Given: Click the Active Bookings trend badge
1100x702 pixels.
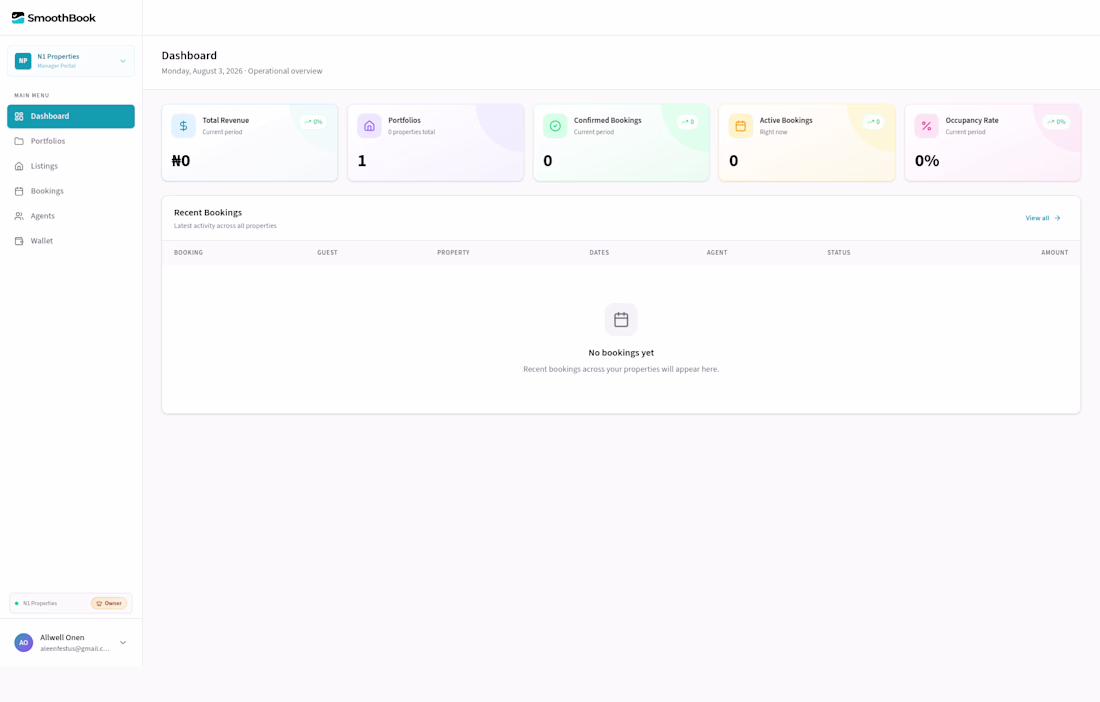Looking at the screenshot, I should pyautogui.click(x=873, y=122).
